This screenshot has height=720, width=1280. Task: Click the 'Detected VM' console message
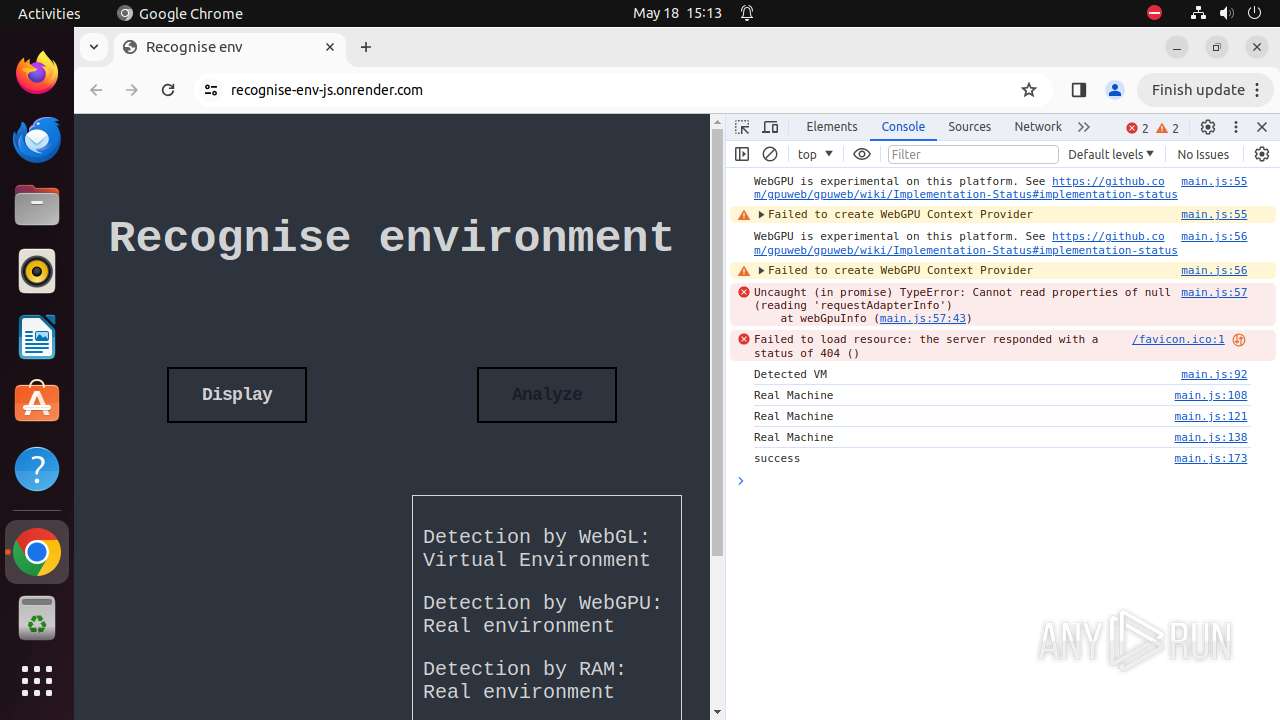point(790,374)
